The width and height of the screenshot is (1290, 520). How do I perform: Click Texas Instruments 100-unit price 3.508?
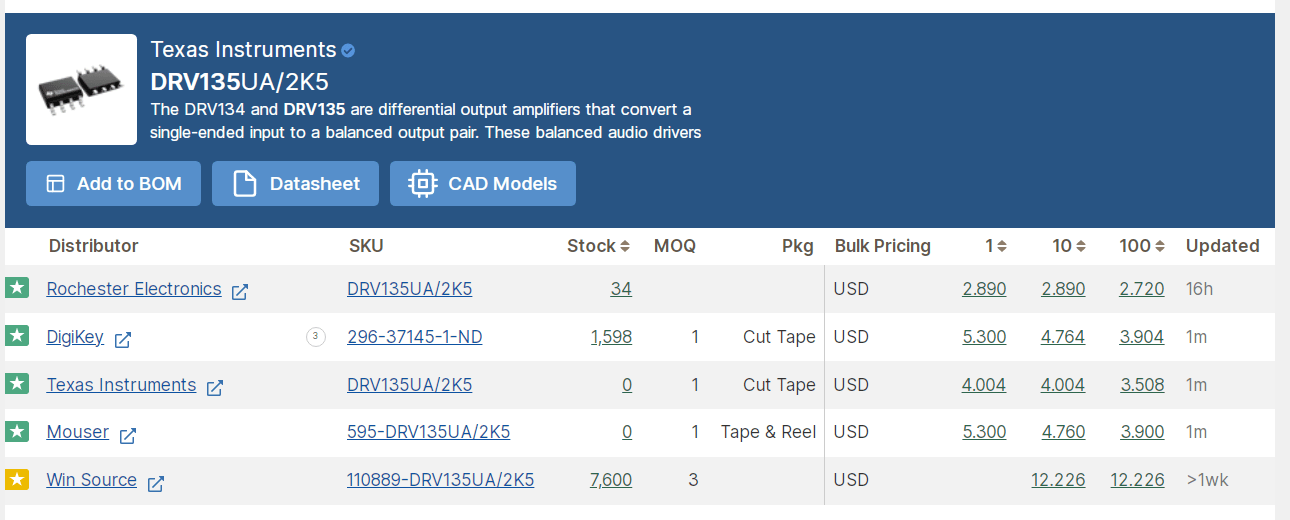click(1142, 385)
